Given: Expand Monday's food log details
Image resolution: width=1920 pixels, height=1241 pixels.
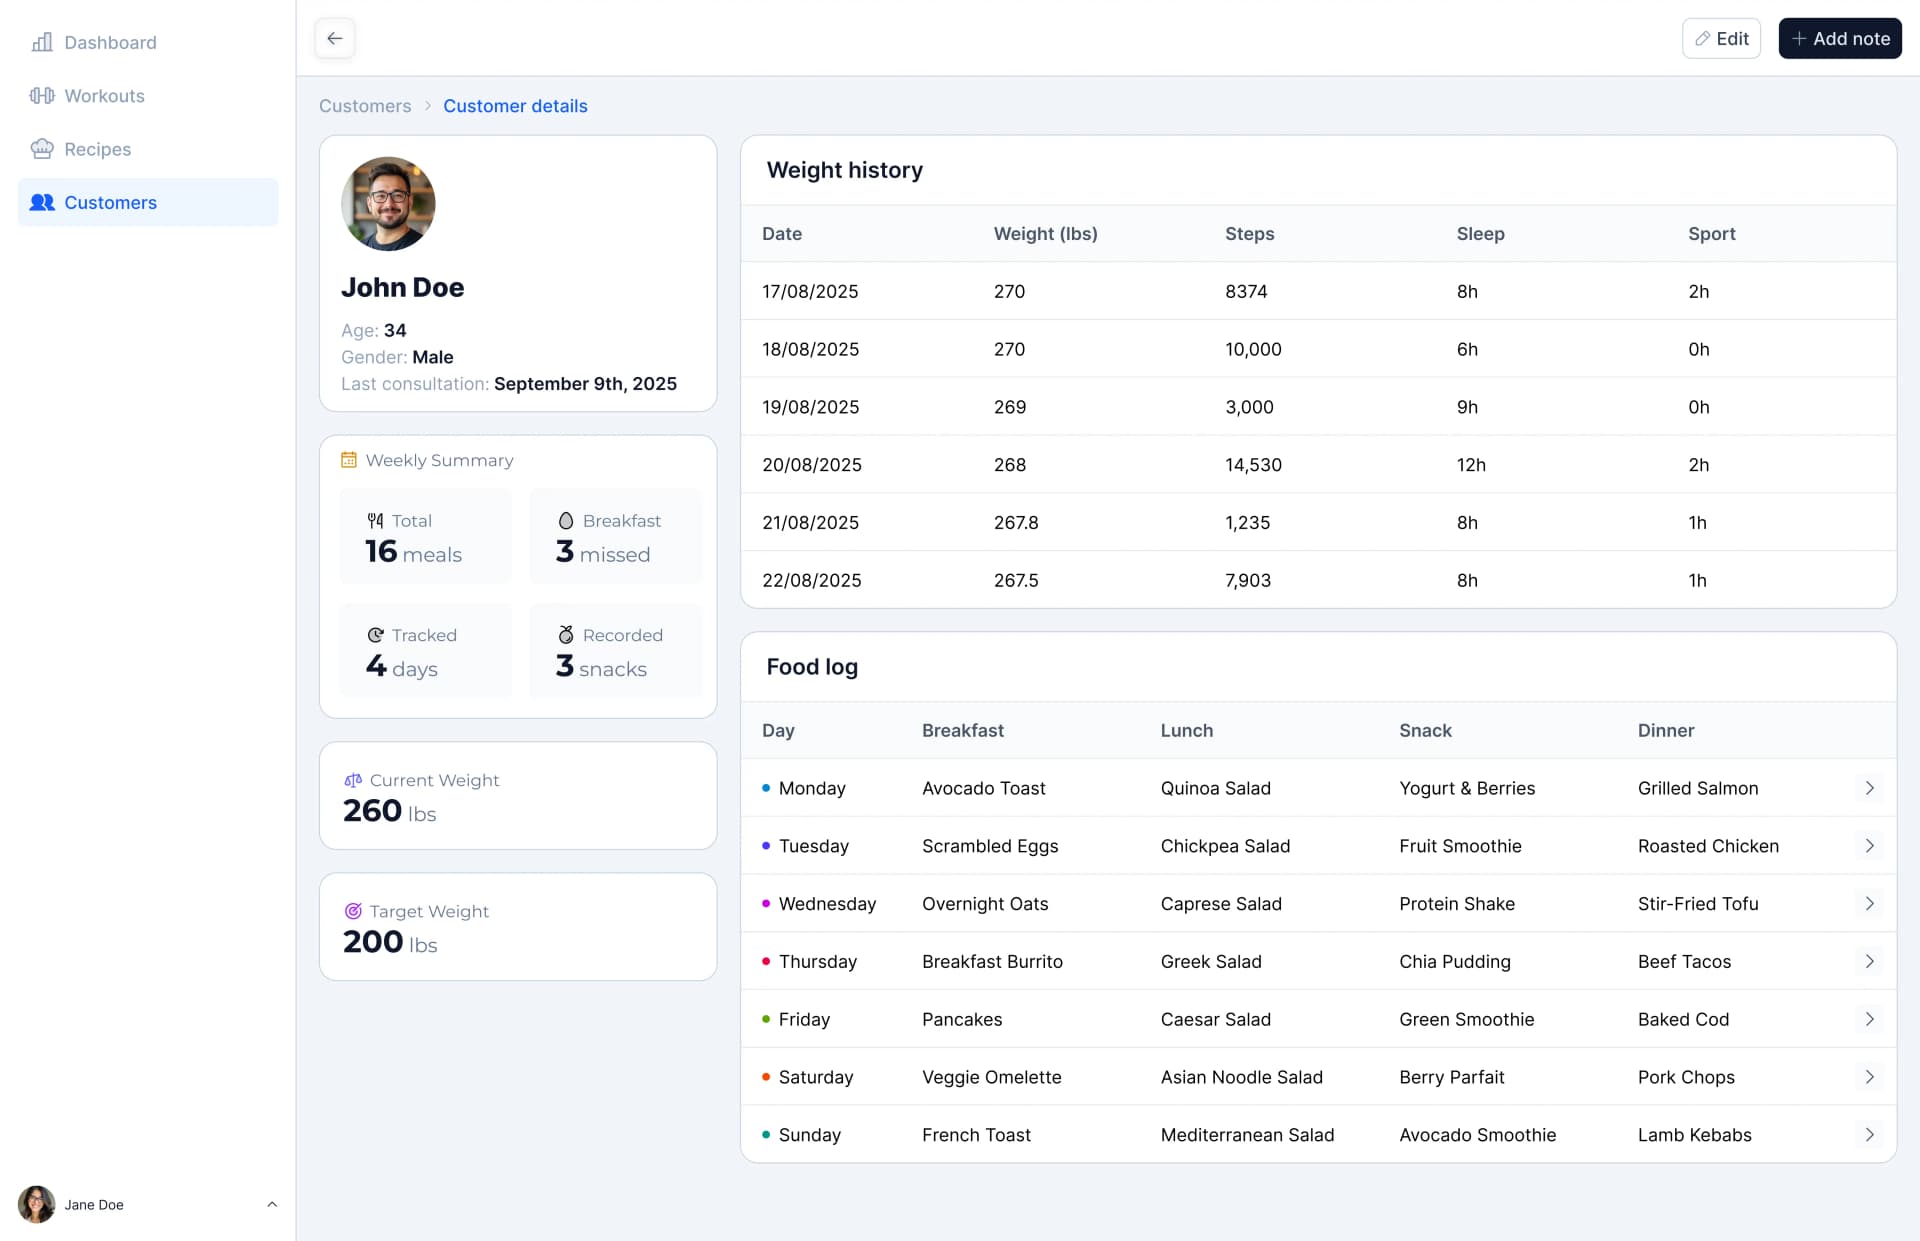Looking at the screenshot, I should click(1870, 788).
